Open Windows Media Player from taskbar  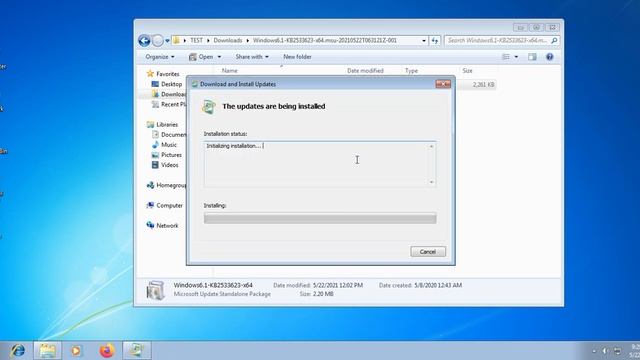tap(76, 350)
